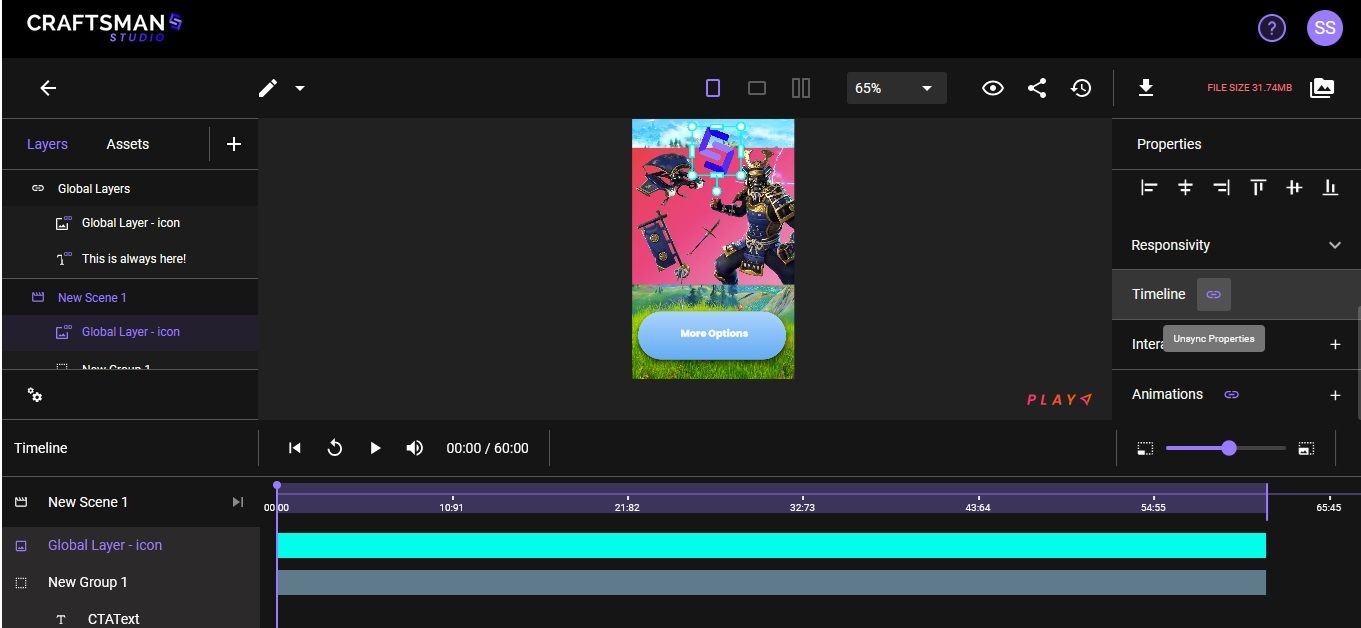Image resolution: width=1361 pixels, height=628 pixels.
Task: Open the pencil tool dropdown arrow
Action: tap(299, 88)
